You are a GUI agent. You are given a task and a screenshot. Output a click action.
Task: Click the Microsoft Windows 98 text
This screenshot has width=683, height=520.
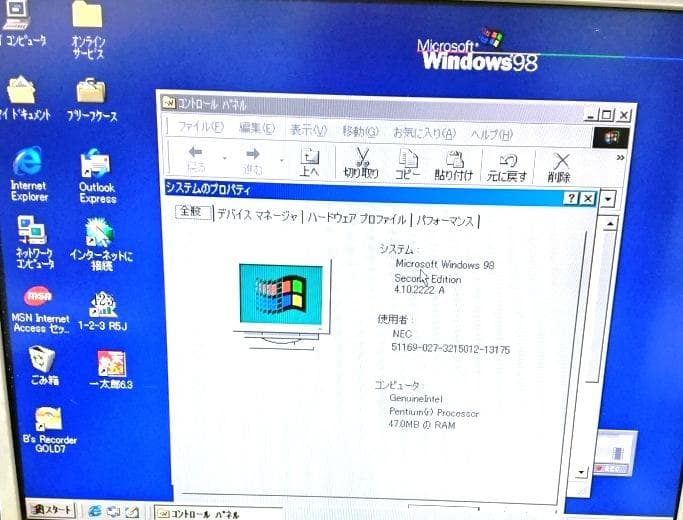pyautogui.click(x=445, y=265)
